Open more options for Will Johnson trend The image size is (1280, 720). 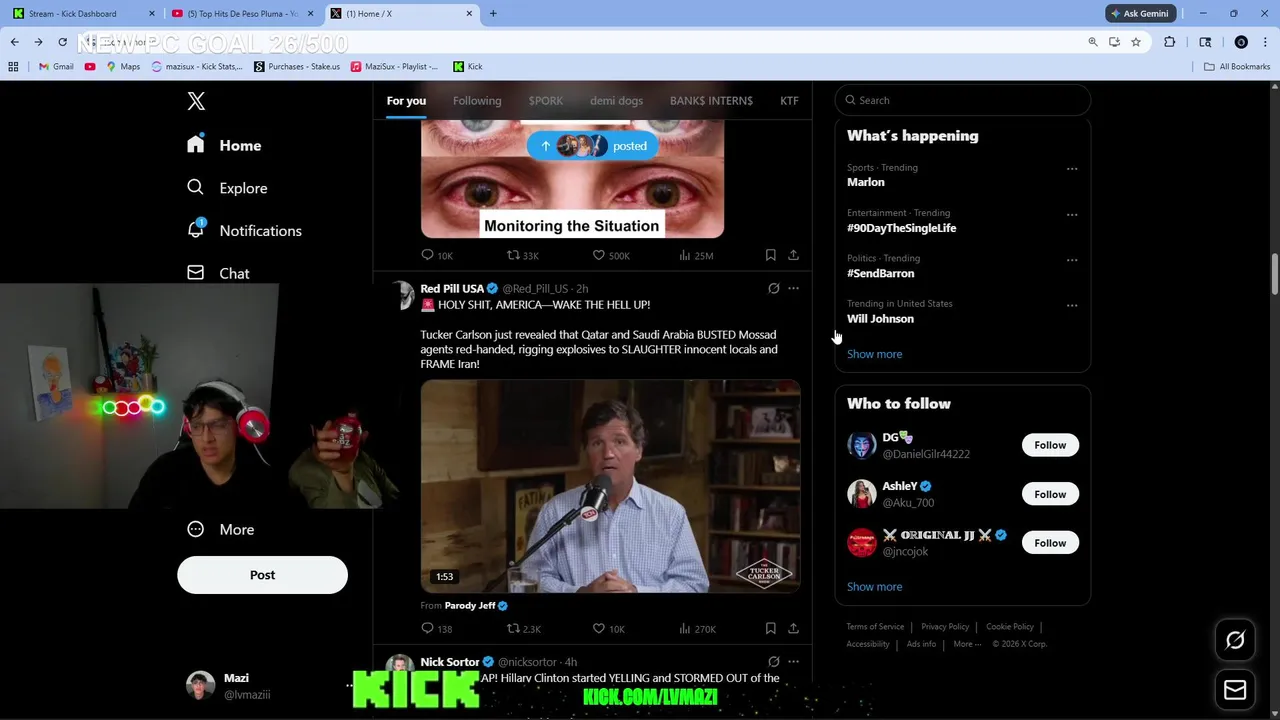pos(1072,305)
